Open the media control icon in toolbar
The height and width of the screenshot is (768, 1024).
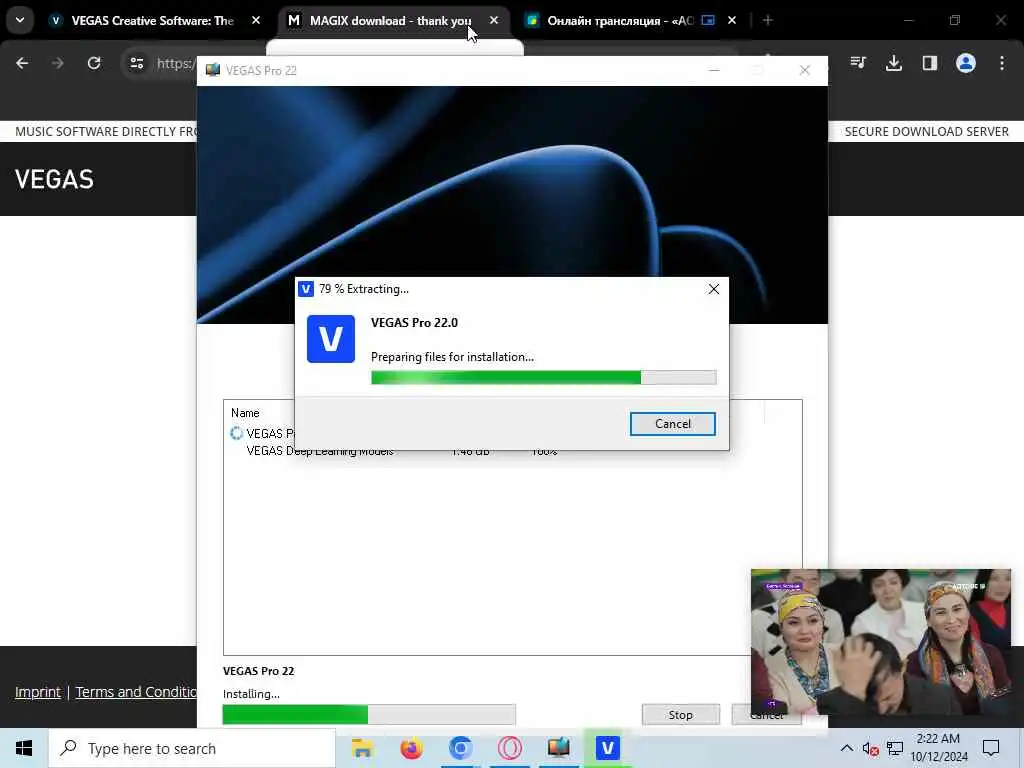point(858,63)
